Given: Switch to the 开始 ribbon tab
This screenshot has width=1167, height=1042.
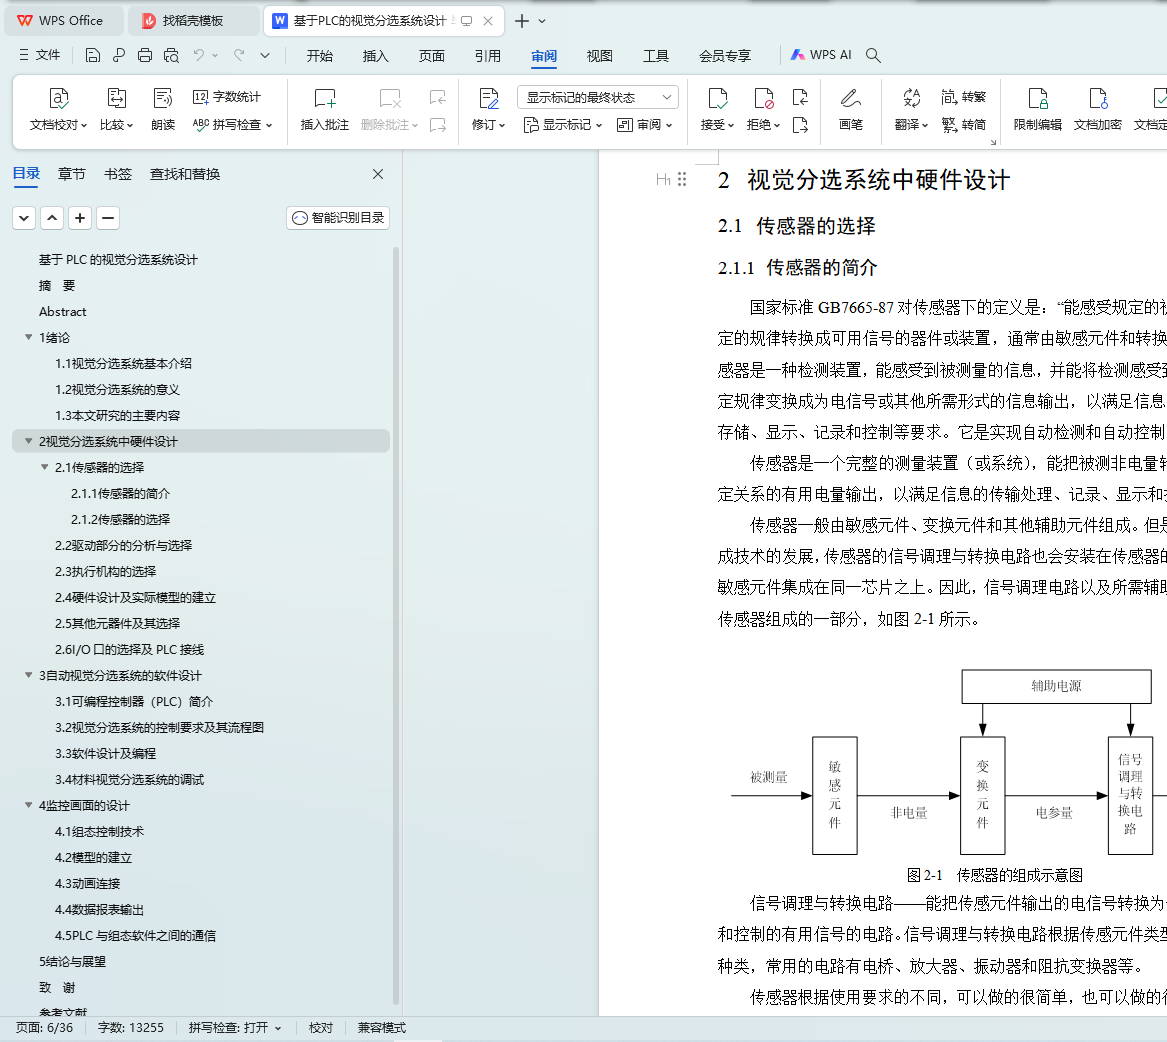Looking at the screenshot, I should (319, 56).
